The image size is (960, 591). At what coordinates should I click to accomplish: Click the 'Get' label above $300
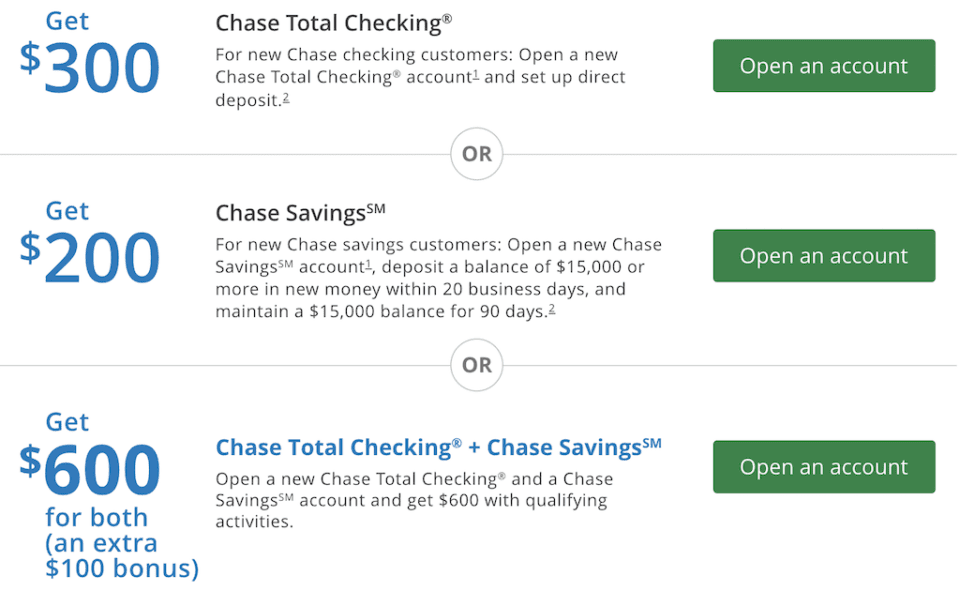(66, 21)
